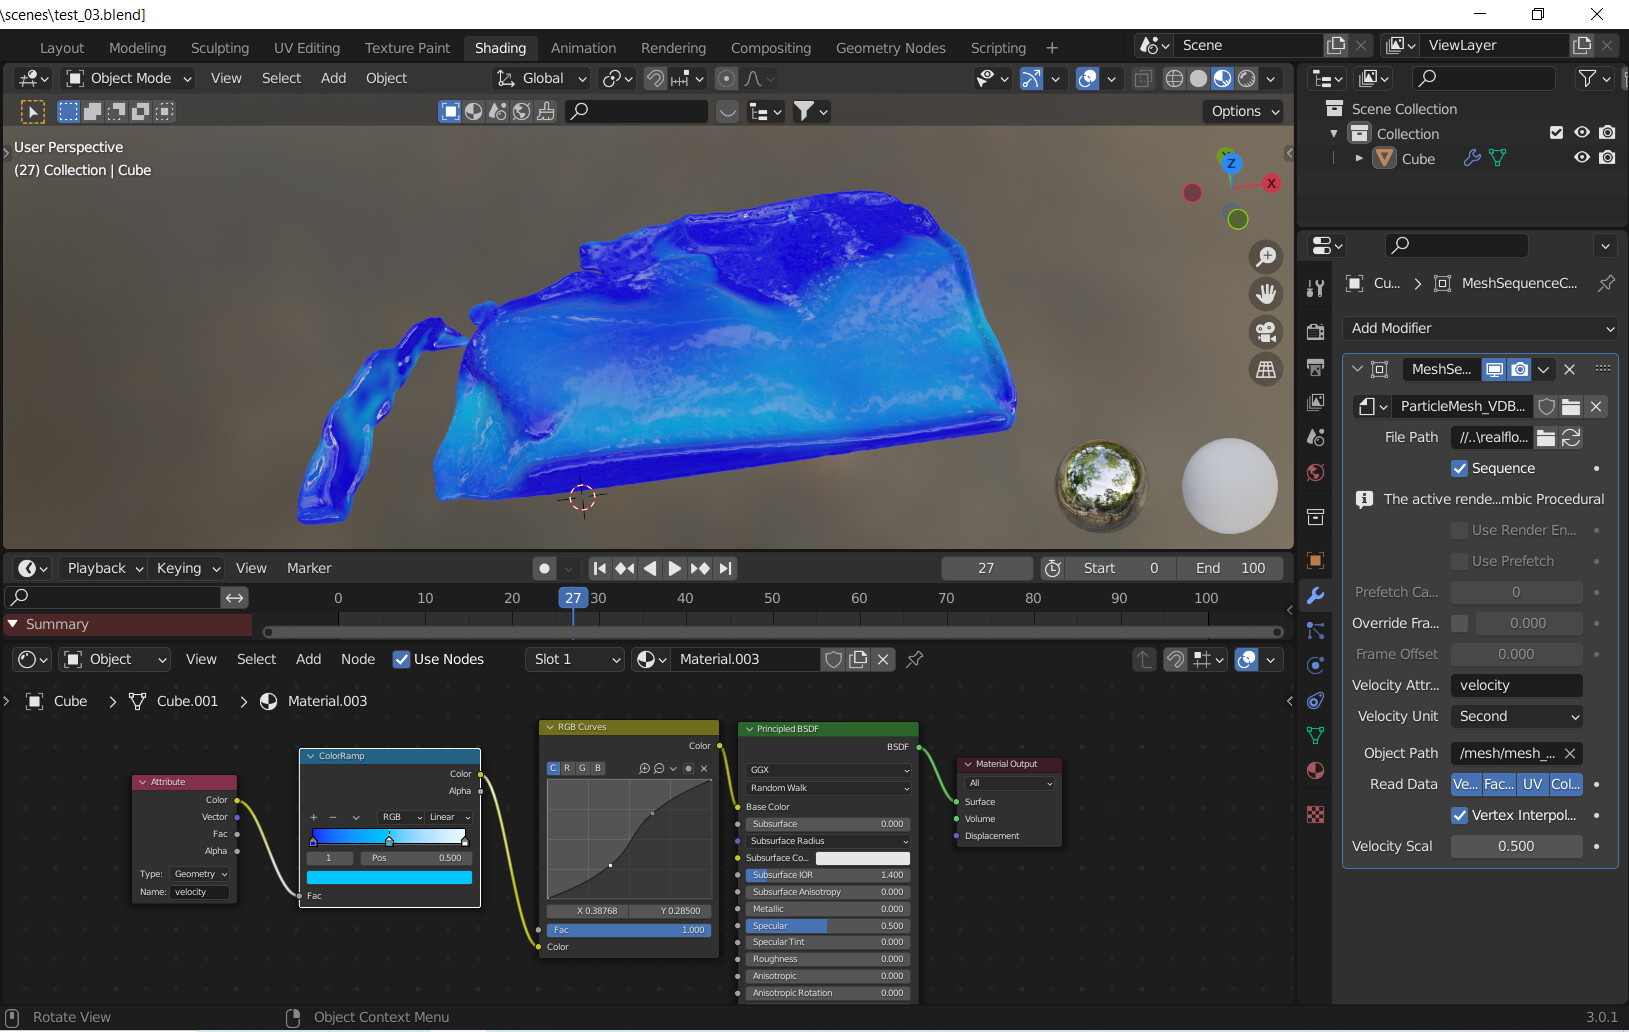Viewport: 1629px width, 1032px height.
Task: Open Object Data properties tab
Action: (x=1316, y=735)
